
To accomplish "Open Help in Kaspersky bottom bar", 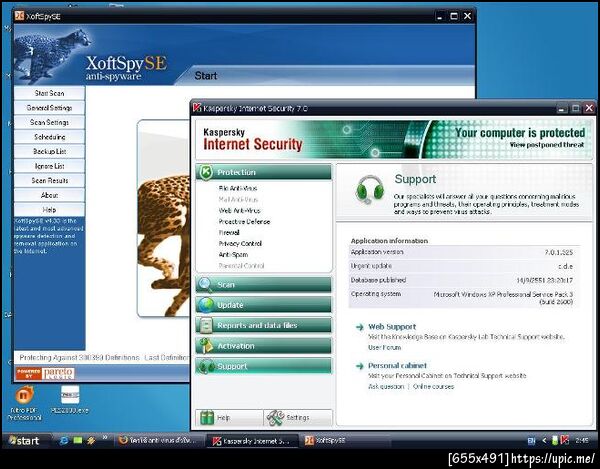I will point(230,418).
